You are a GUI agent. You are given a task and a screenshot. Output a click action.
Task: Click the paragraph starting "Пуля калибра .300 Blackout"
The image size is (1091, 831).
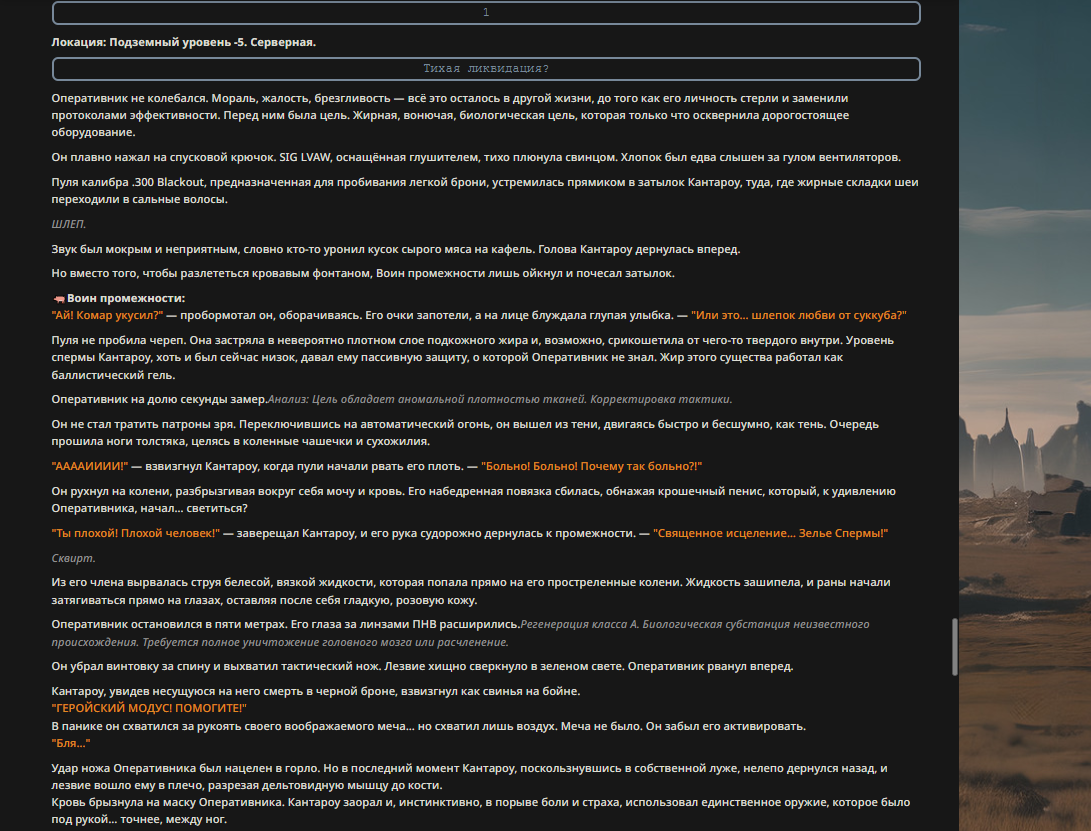485,191
